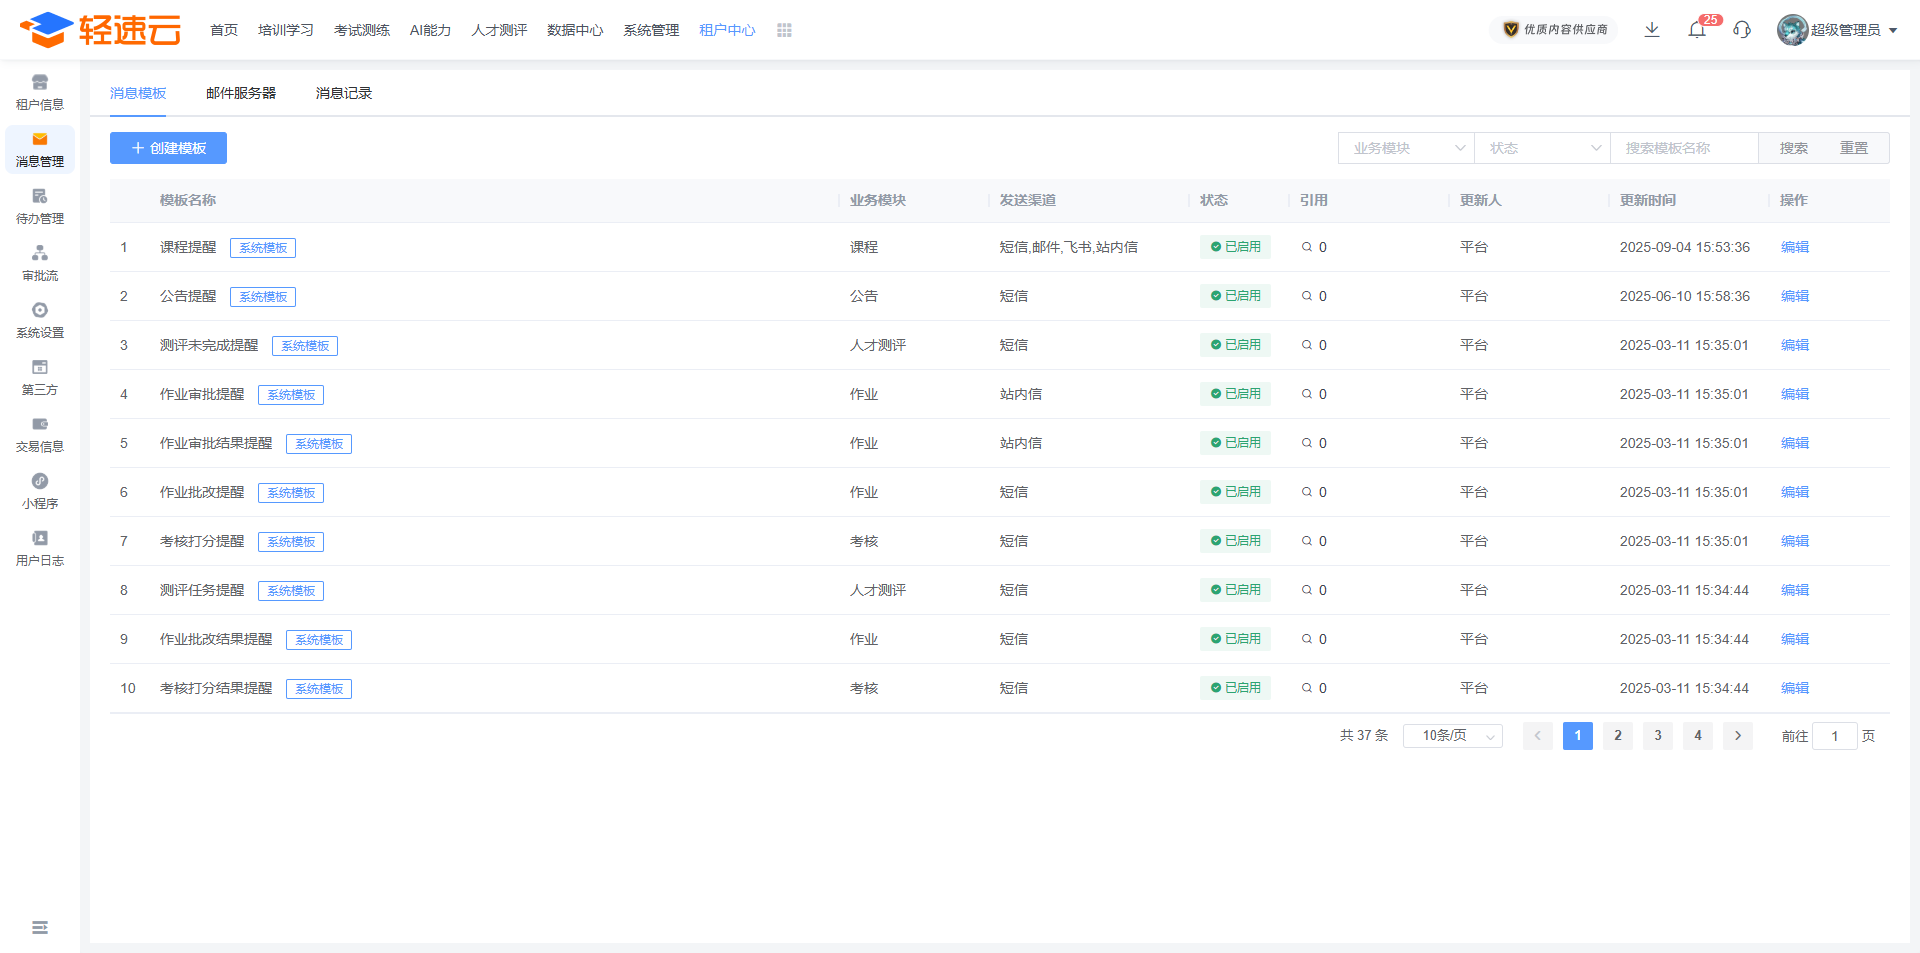Expand the 状态 filter dropdown
This screenshot has width=1920, height=953.
click(x=1542, y=148)
